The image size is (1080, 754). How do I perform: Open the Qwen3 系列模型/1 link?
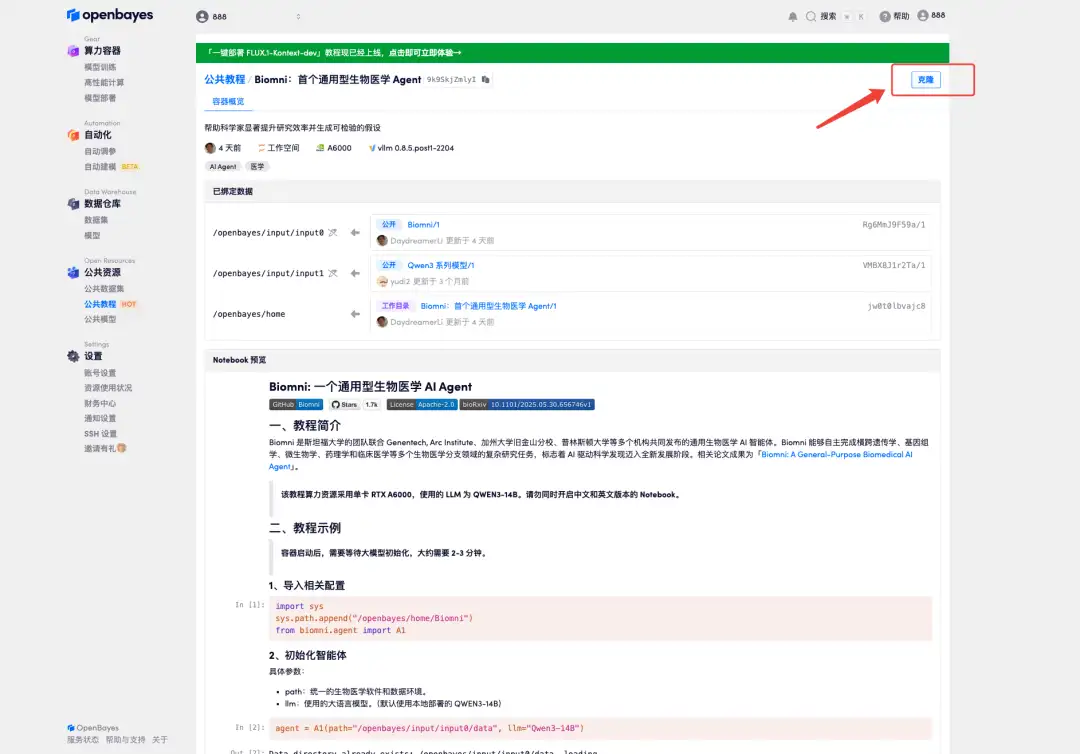pos(440,265)
